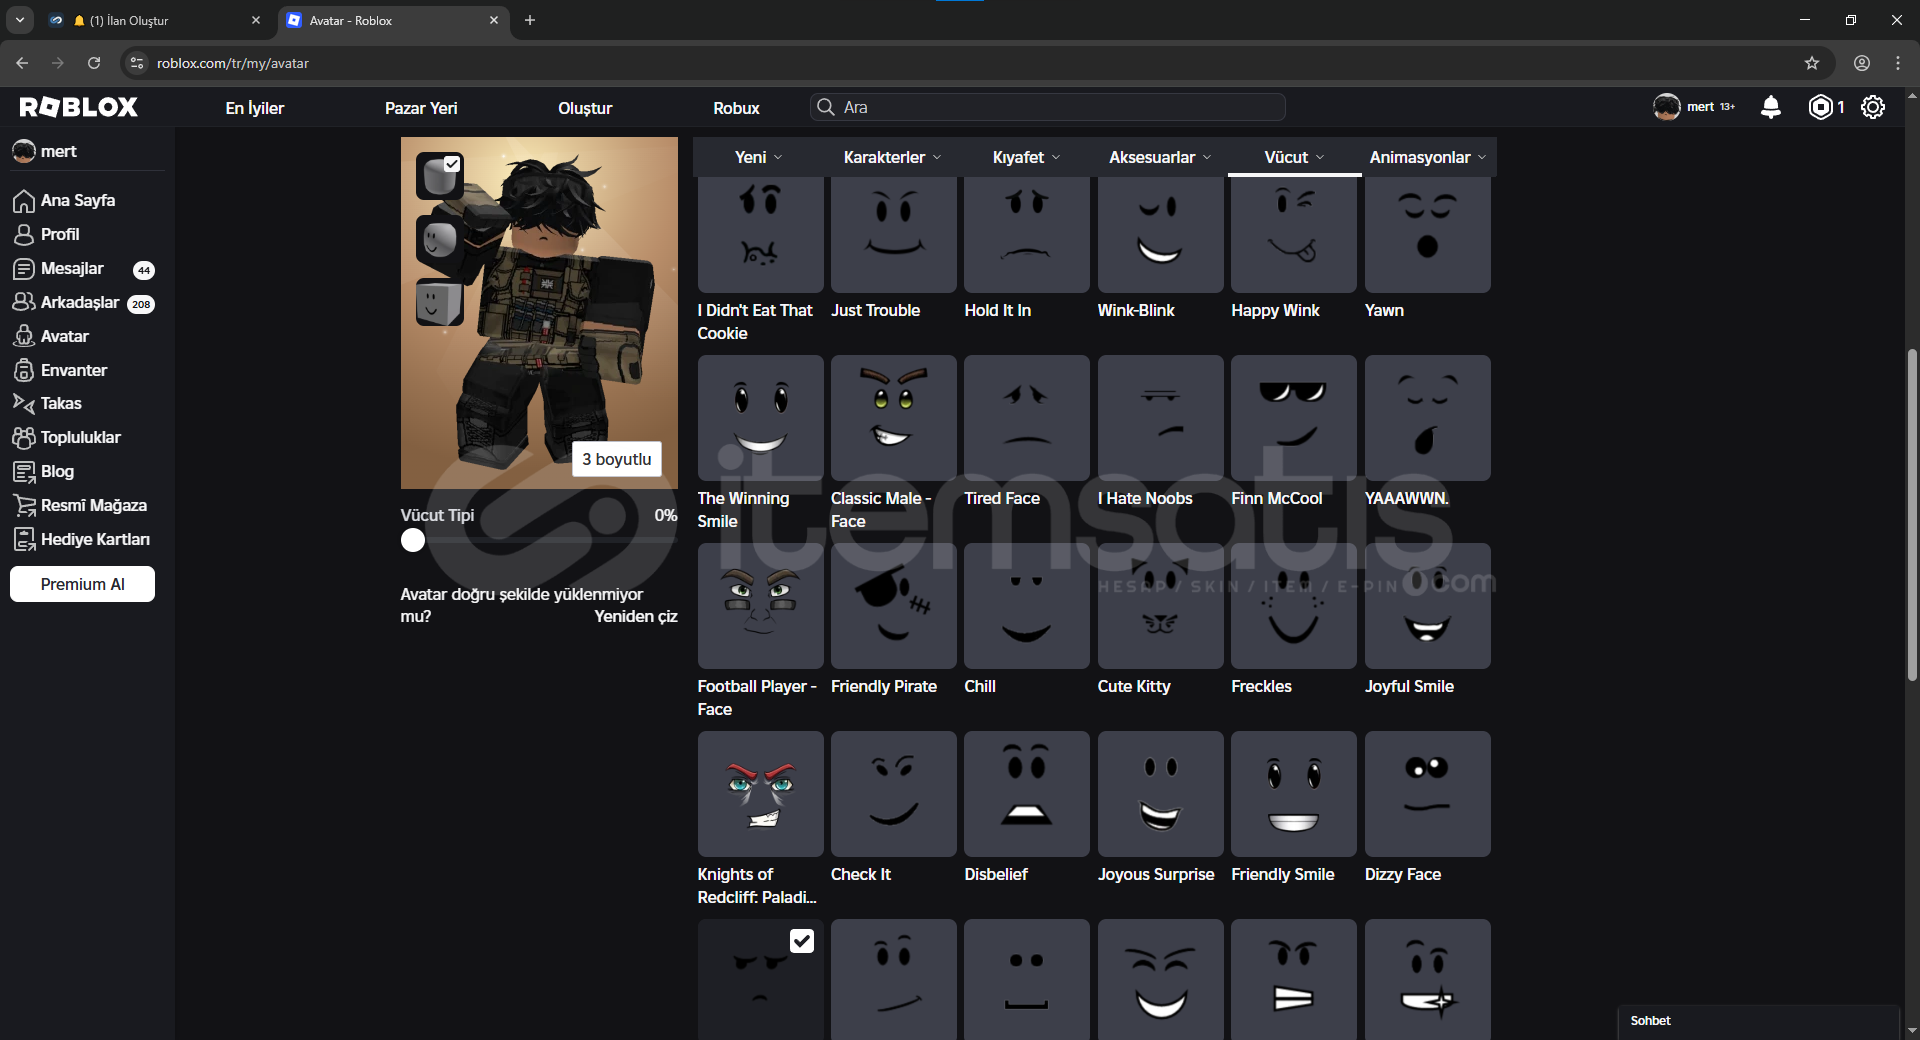Expand the Karakterler dropdown

point(892,157)
